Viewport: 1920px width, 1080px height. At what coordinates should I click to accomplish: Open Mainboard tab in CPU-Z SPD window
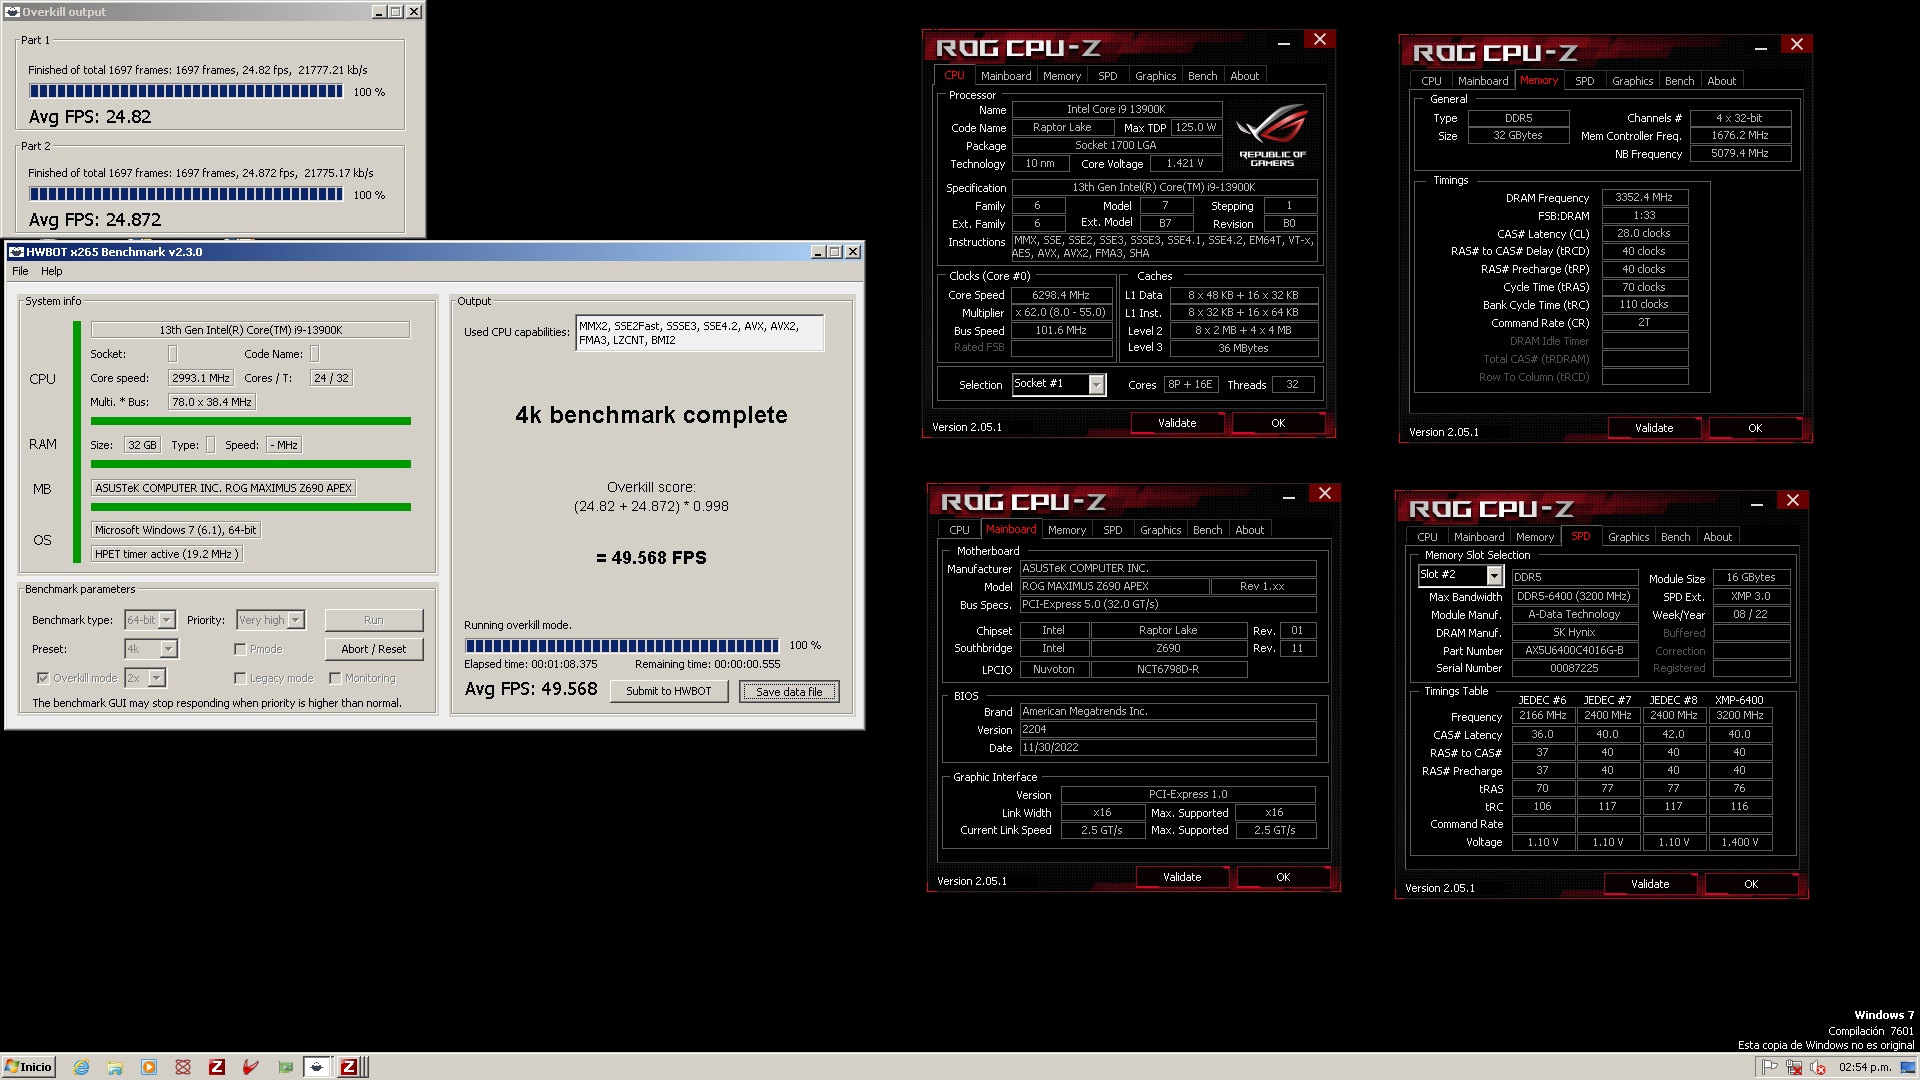tap(1479, 537)
